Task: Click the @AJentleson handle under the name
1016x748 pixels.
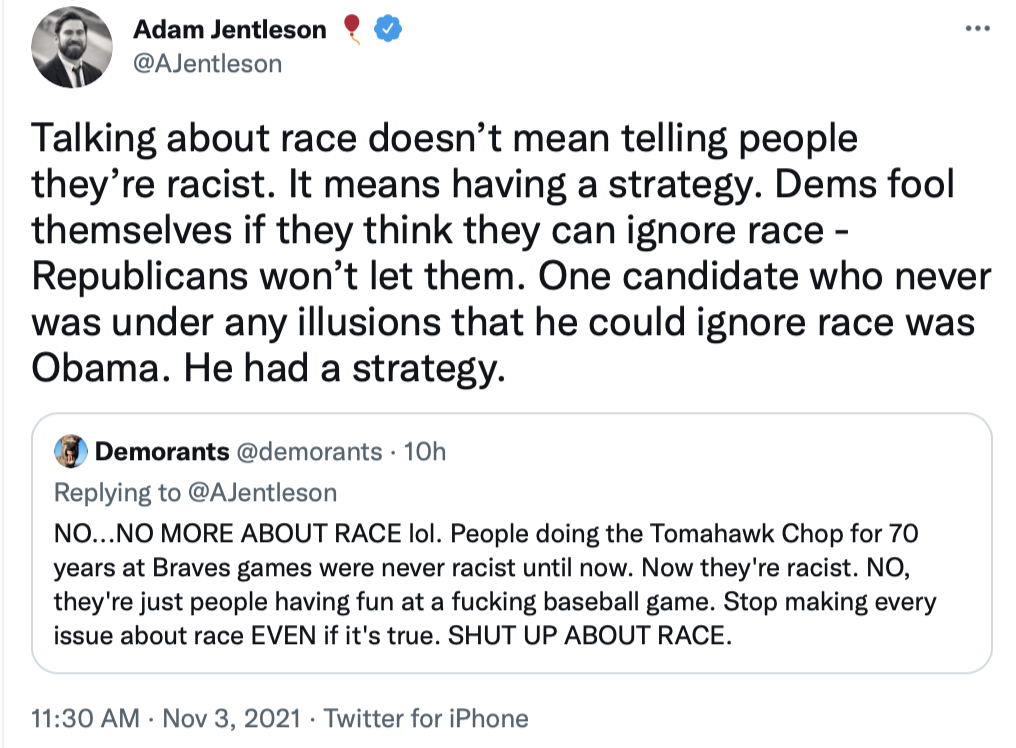Action: (x=208, y=64)
